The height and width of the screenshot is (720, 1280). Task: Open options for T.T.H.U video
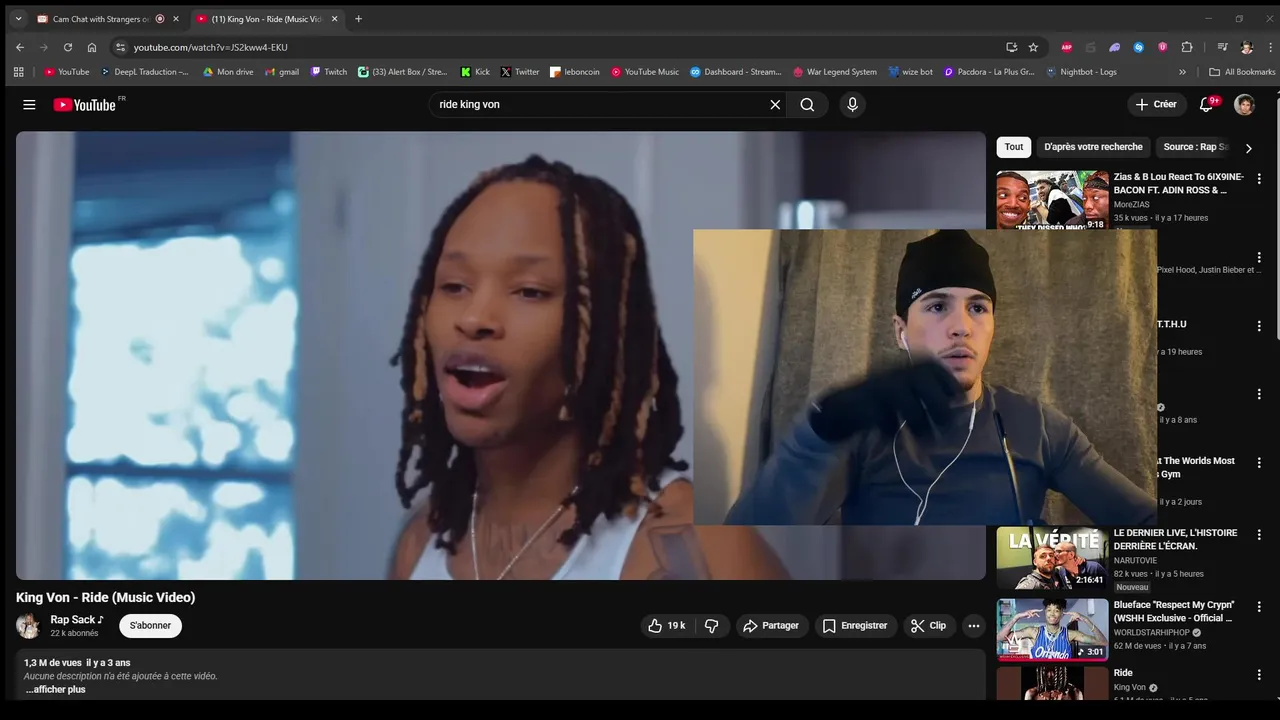(1259, 326)
